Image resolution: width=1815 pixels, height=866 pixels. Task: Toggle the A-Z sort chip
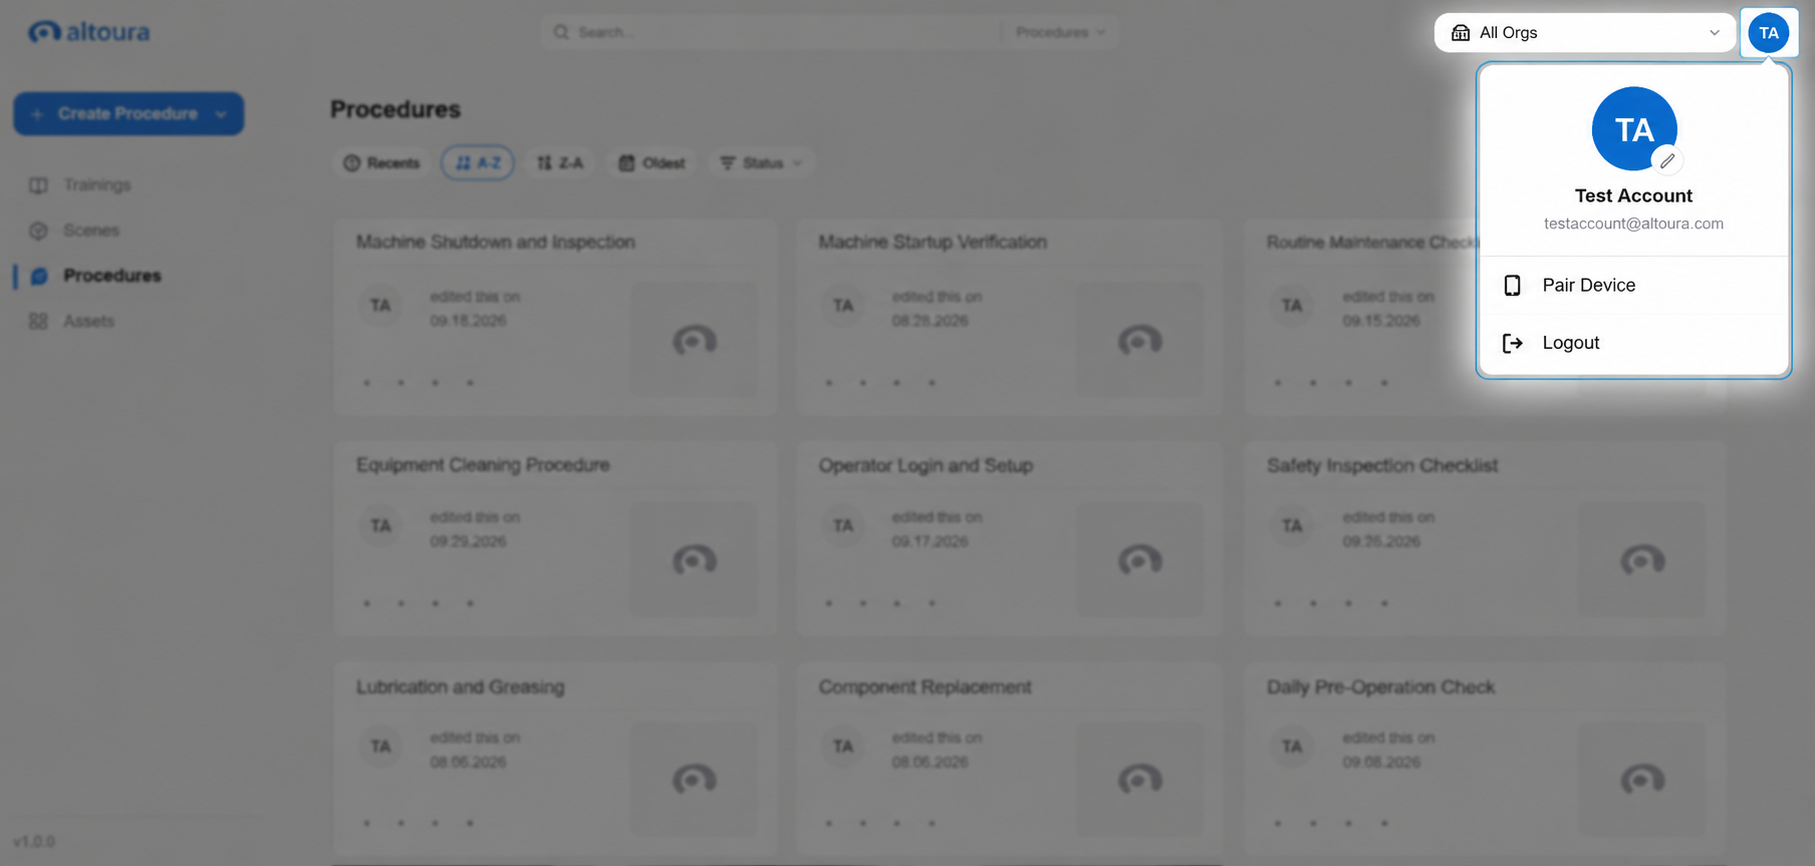478,163
